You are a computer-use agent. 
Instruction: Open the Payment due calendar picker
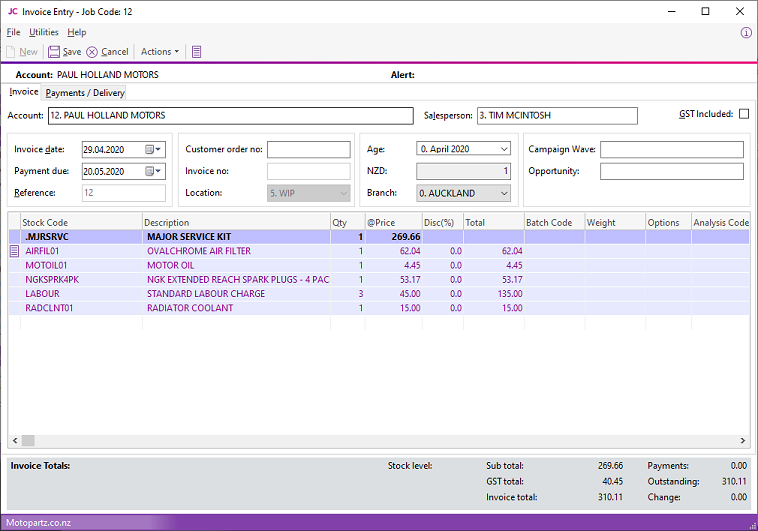[x=152, y=171]
